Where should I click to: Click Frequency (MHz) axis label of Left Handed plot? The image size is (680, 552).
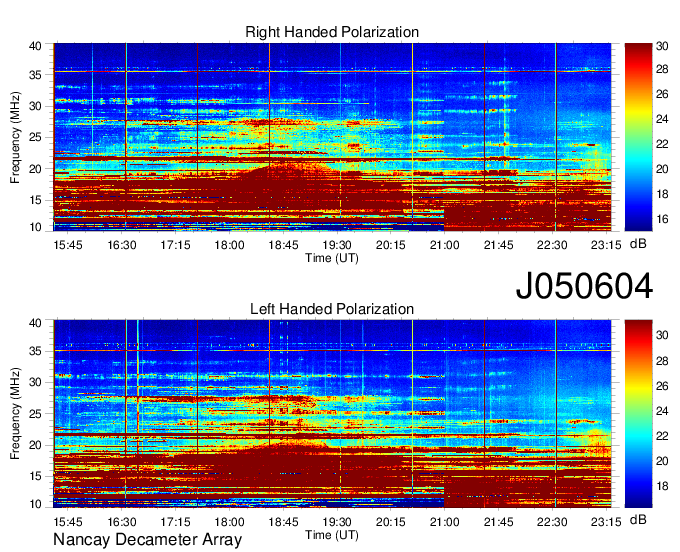[15, 414]
